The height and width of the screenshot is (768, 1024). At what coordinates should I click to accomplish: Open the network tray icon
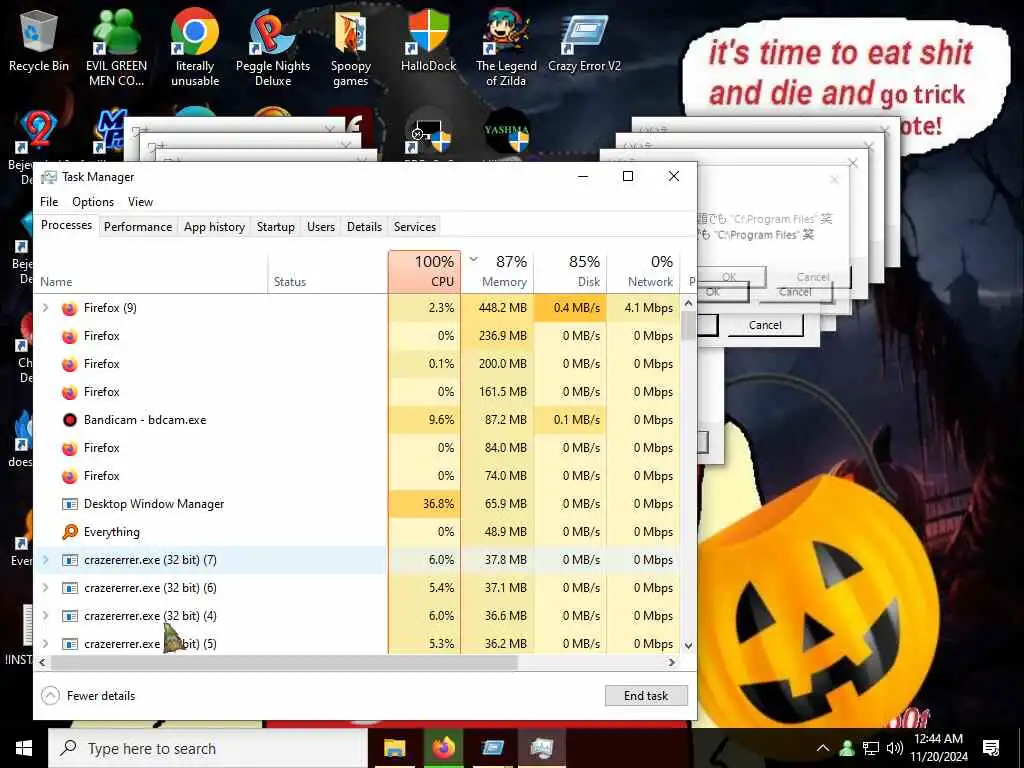(x=871, y=748)
